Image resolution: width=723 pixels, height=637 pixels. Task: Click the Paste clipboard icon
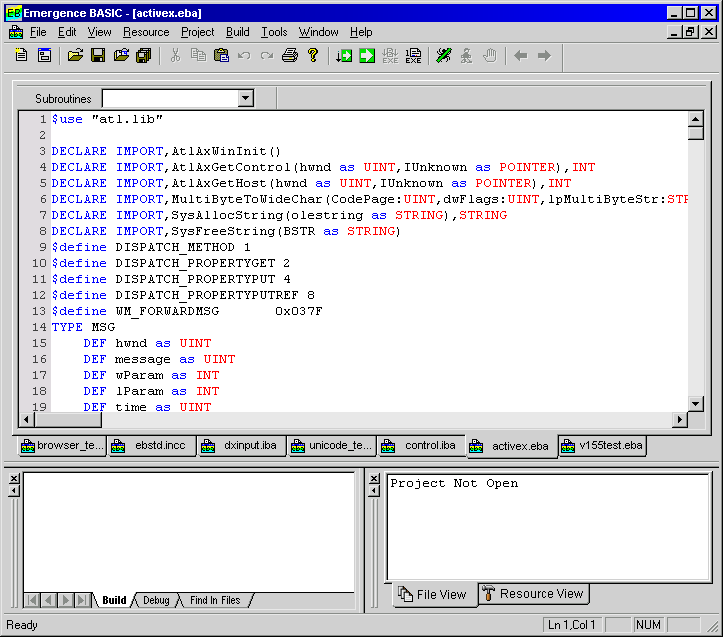click(x=221, y=56)
